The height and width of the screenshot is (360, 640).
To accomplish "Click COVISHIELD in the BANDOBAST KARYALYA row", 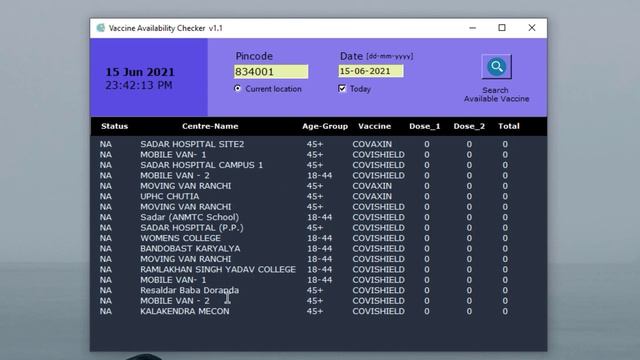I will 378,249.
